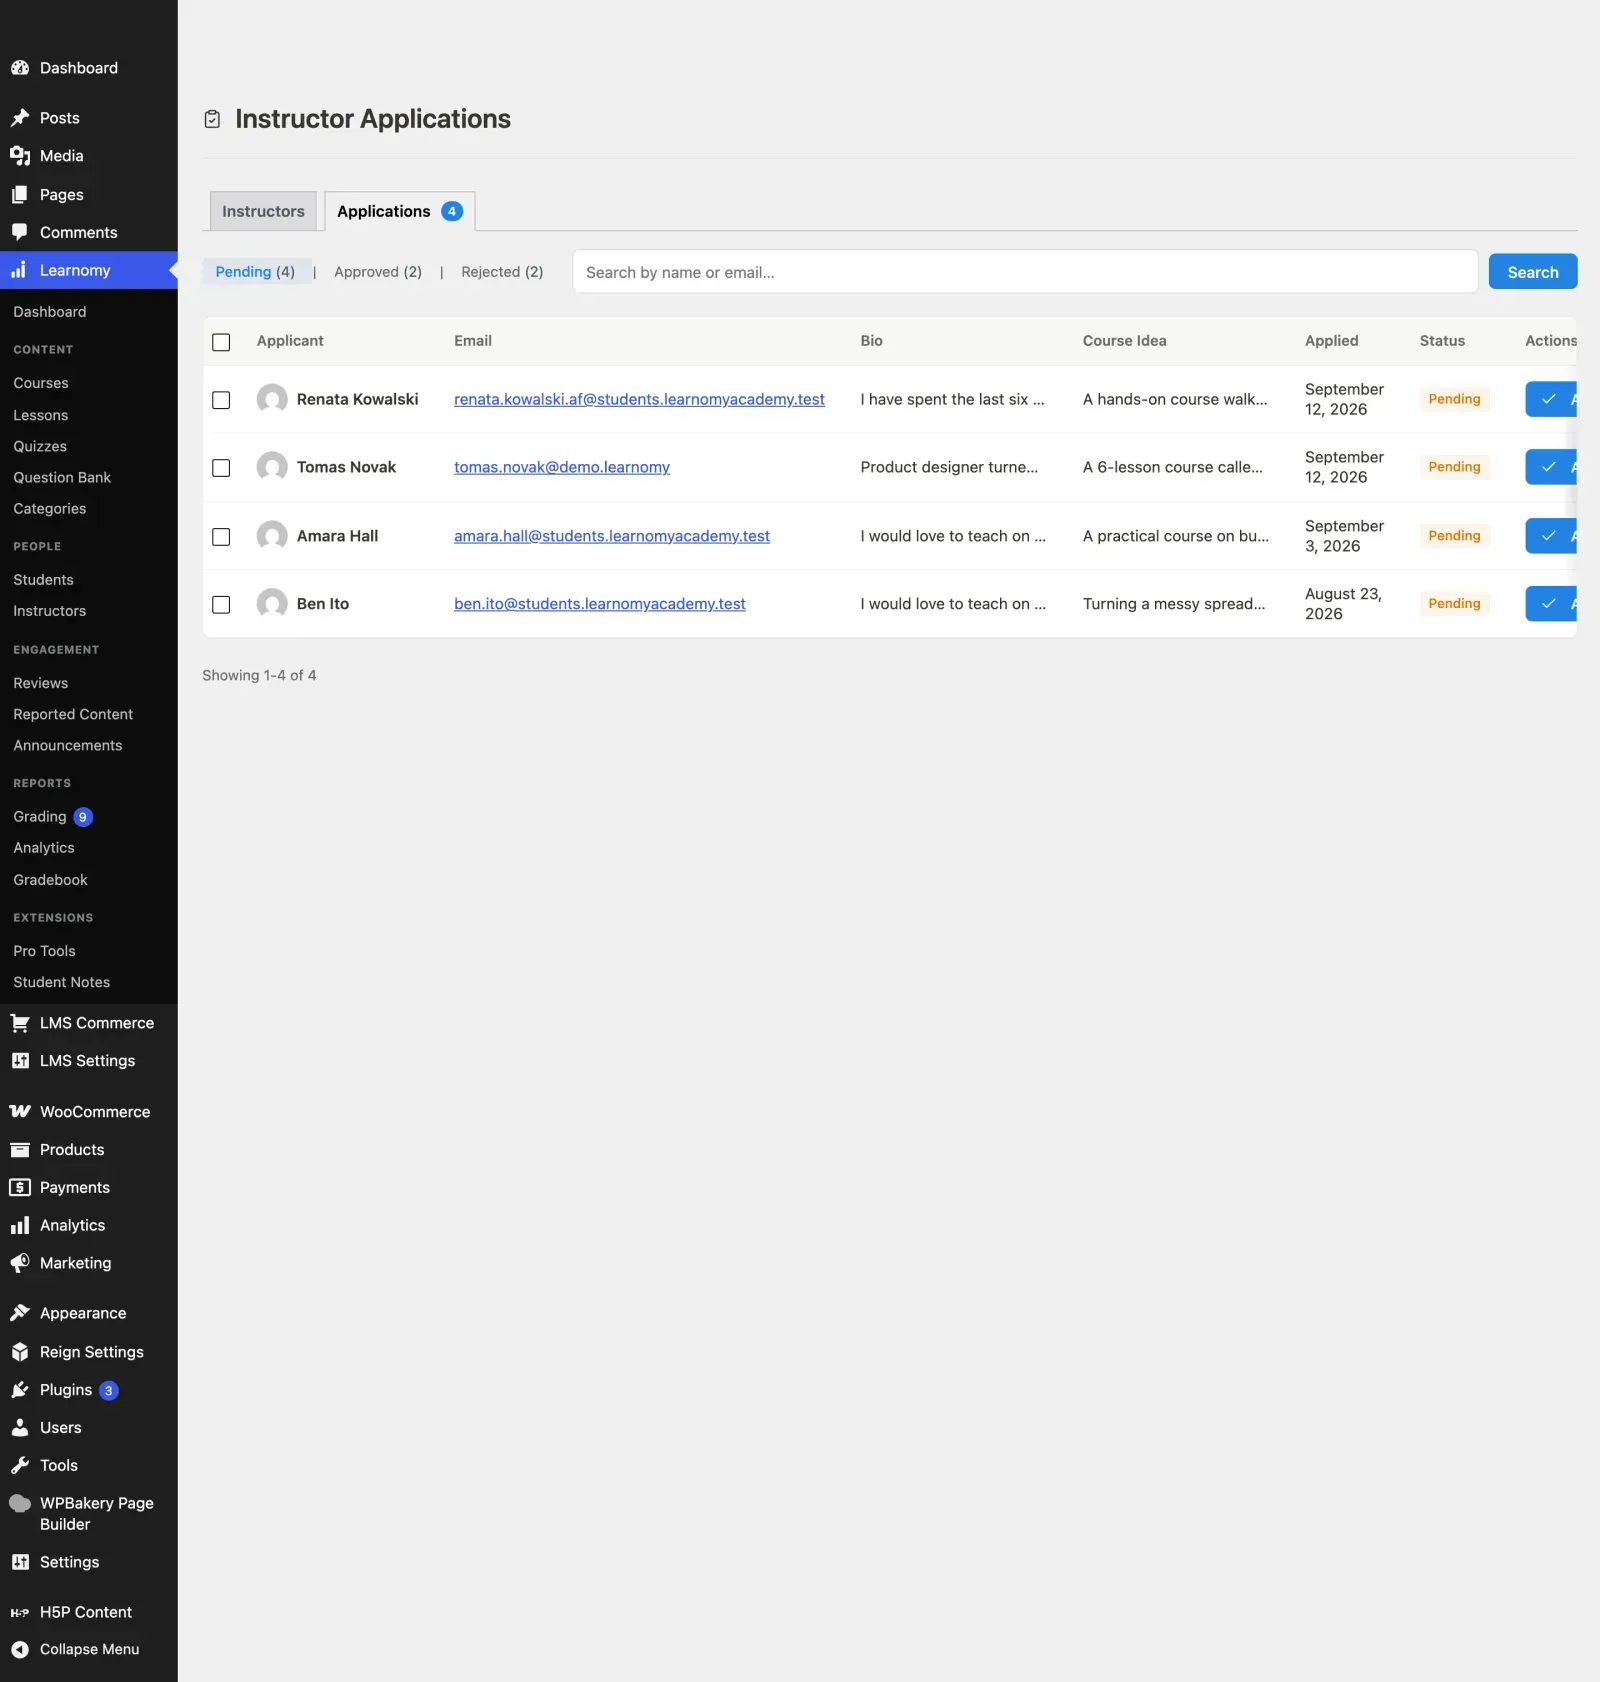The height and width of the screenshot is (1682, 1600).
Task: Click the Plugins plug icon
Action: 20,1390
